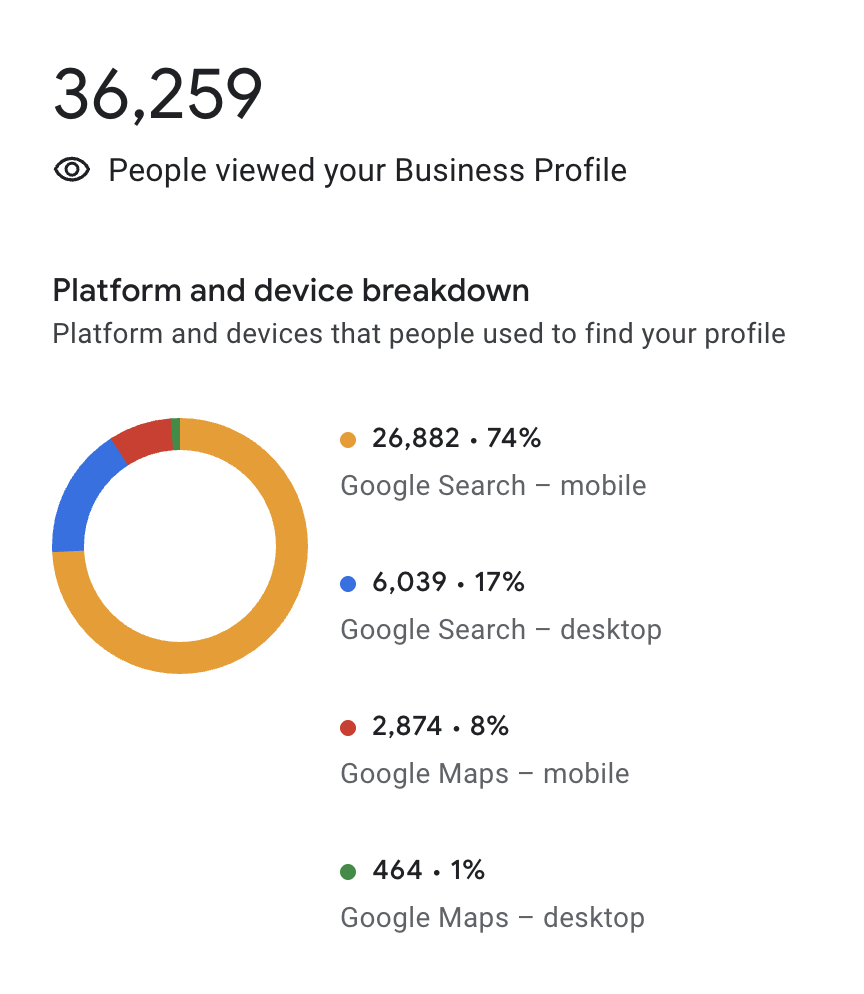Click the 36,259 total views number
Screen dimensions: 864x994
click(158, 95)
